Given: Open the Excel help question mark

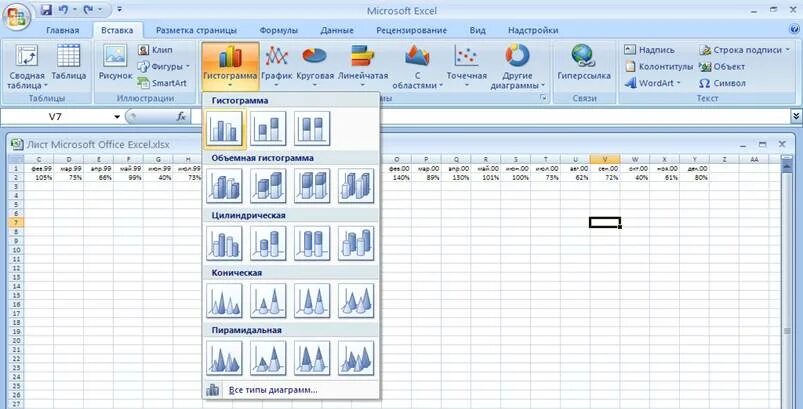Looking at the screenshot, I should click(x=794, y=30).
